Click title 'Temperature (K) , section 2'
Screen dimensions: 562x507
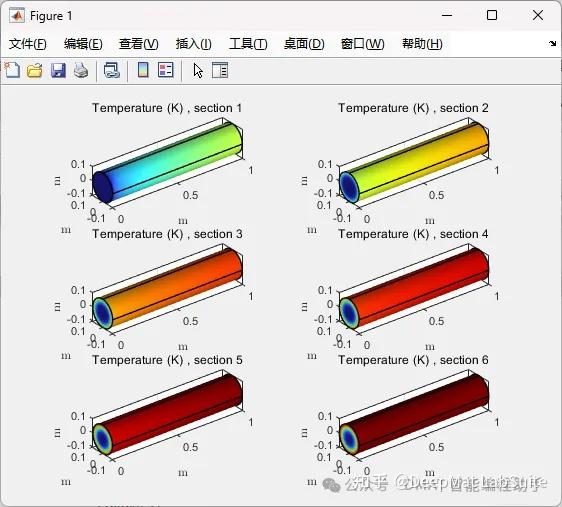coord(413,108)
